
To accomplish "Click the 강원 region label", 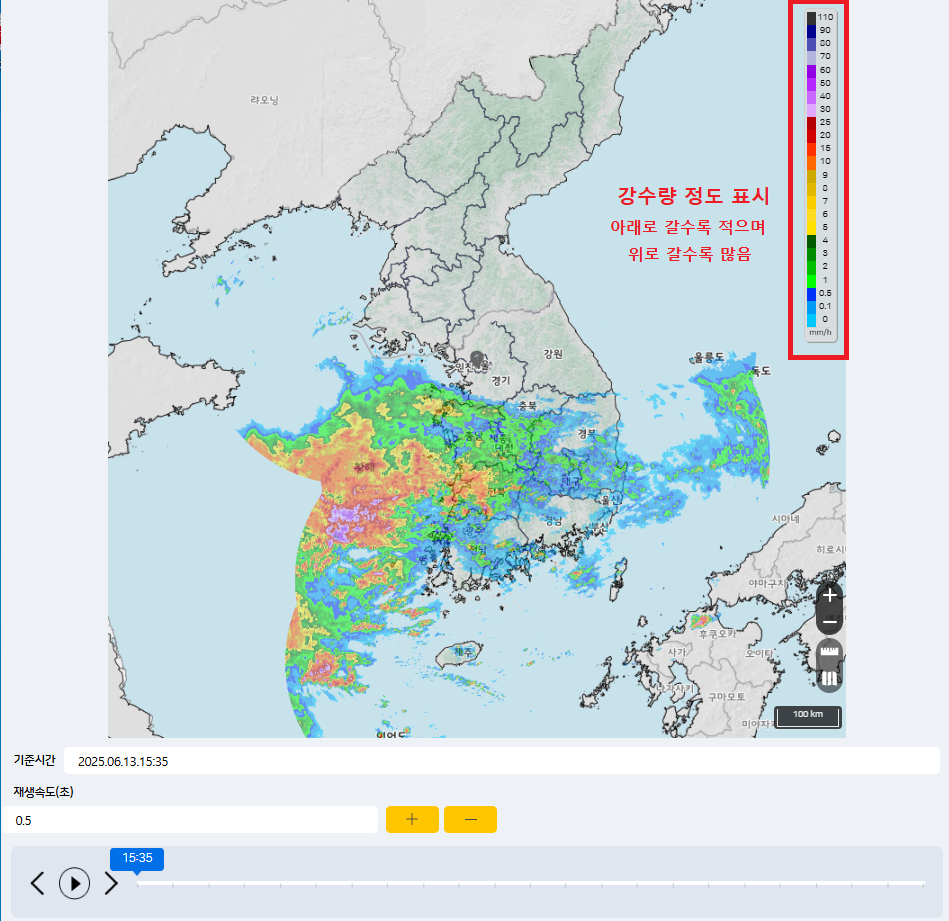I will (553, 354).
